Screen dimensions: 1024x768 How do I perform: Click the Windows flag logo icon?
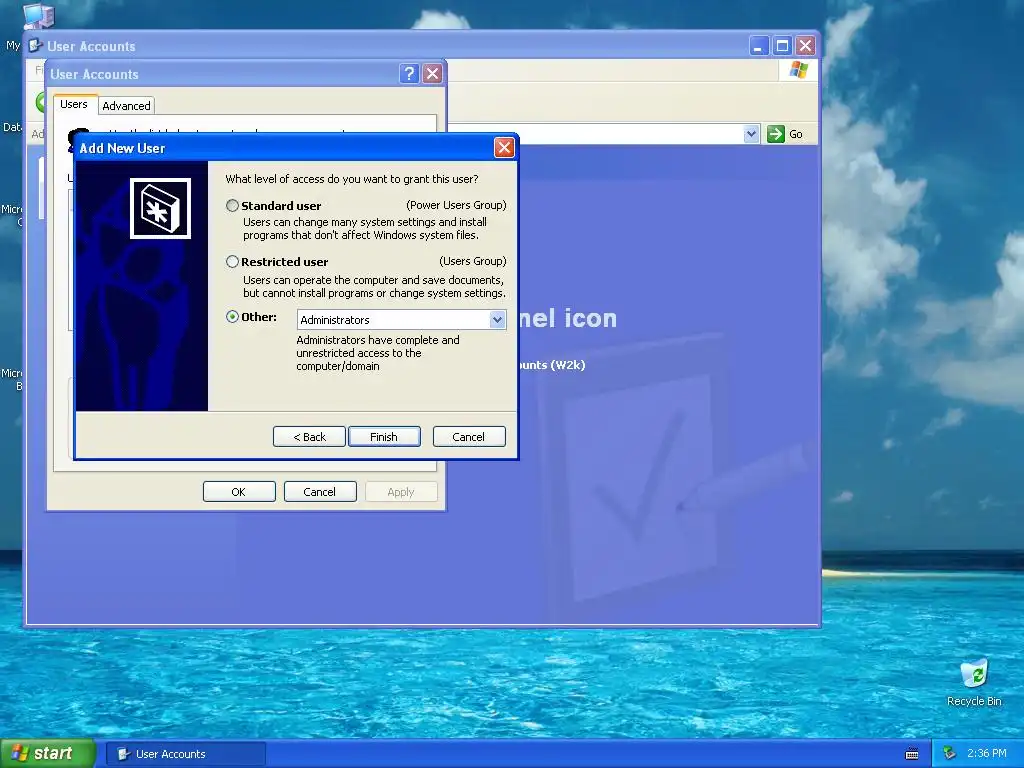pyautogui.click(x=798, y=70)
